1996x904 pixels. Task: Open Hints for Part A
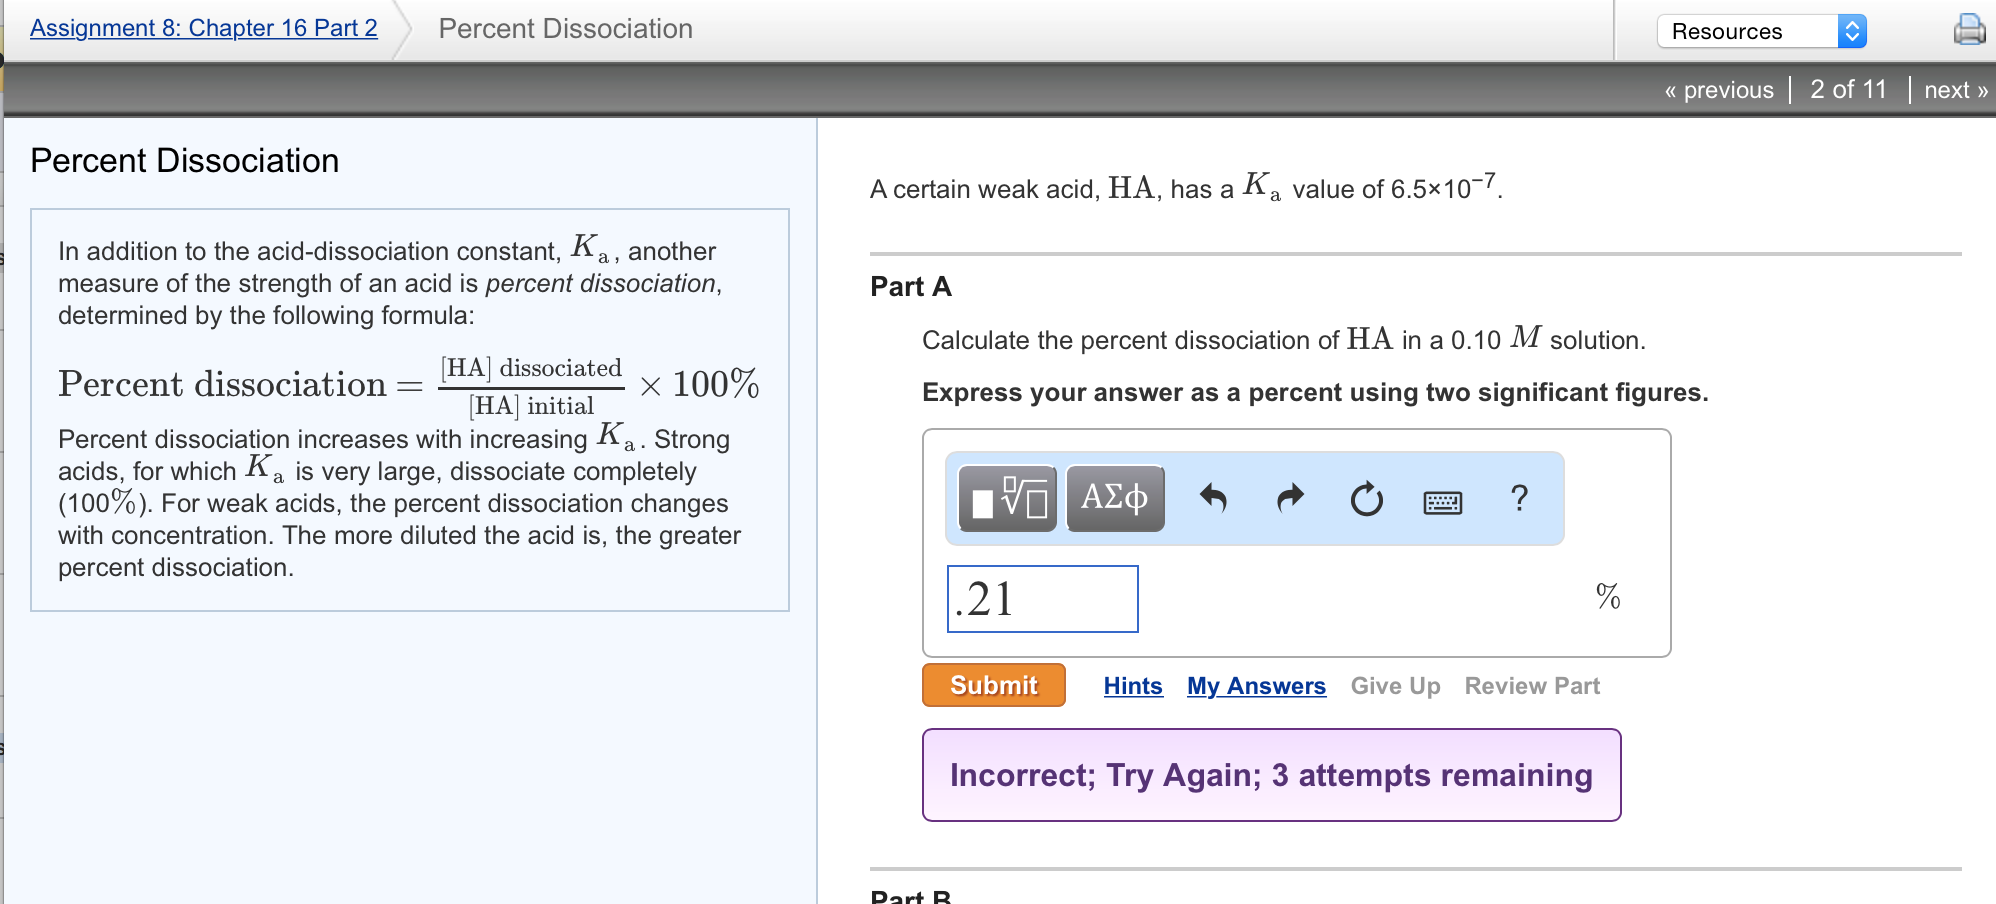[x=1132, y=685]
